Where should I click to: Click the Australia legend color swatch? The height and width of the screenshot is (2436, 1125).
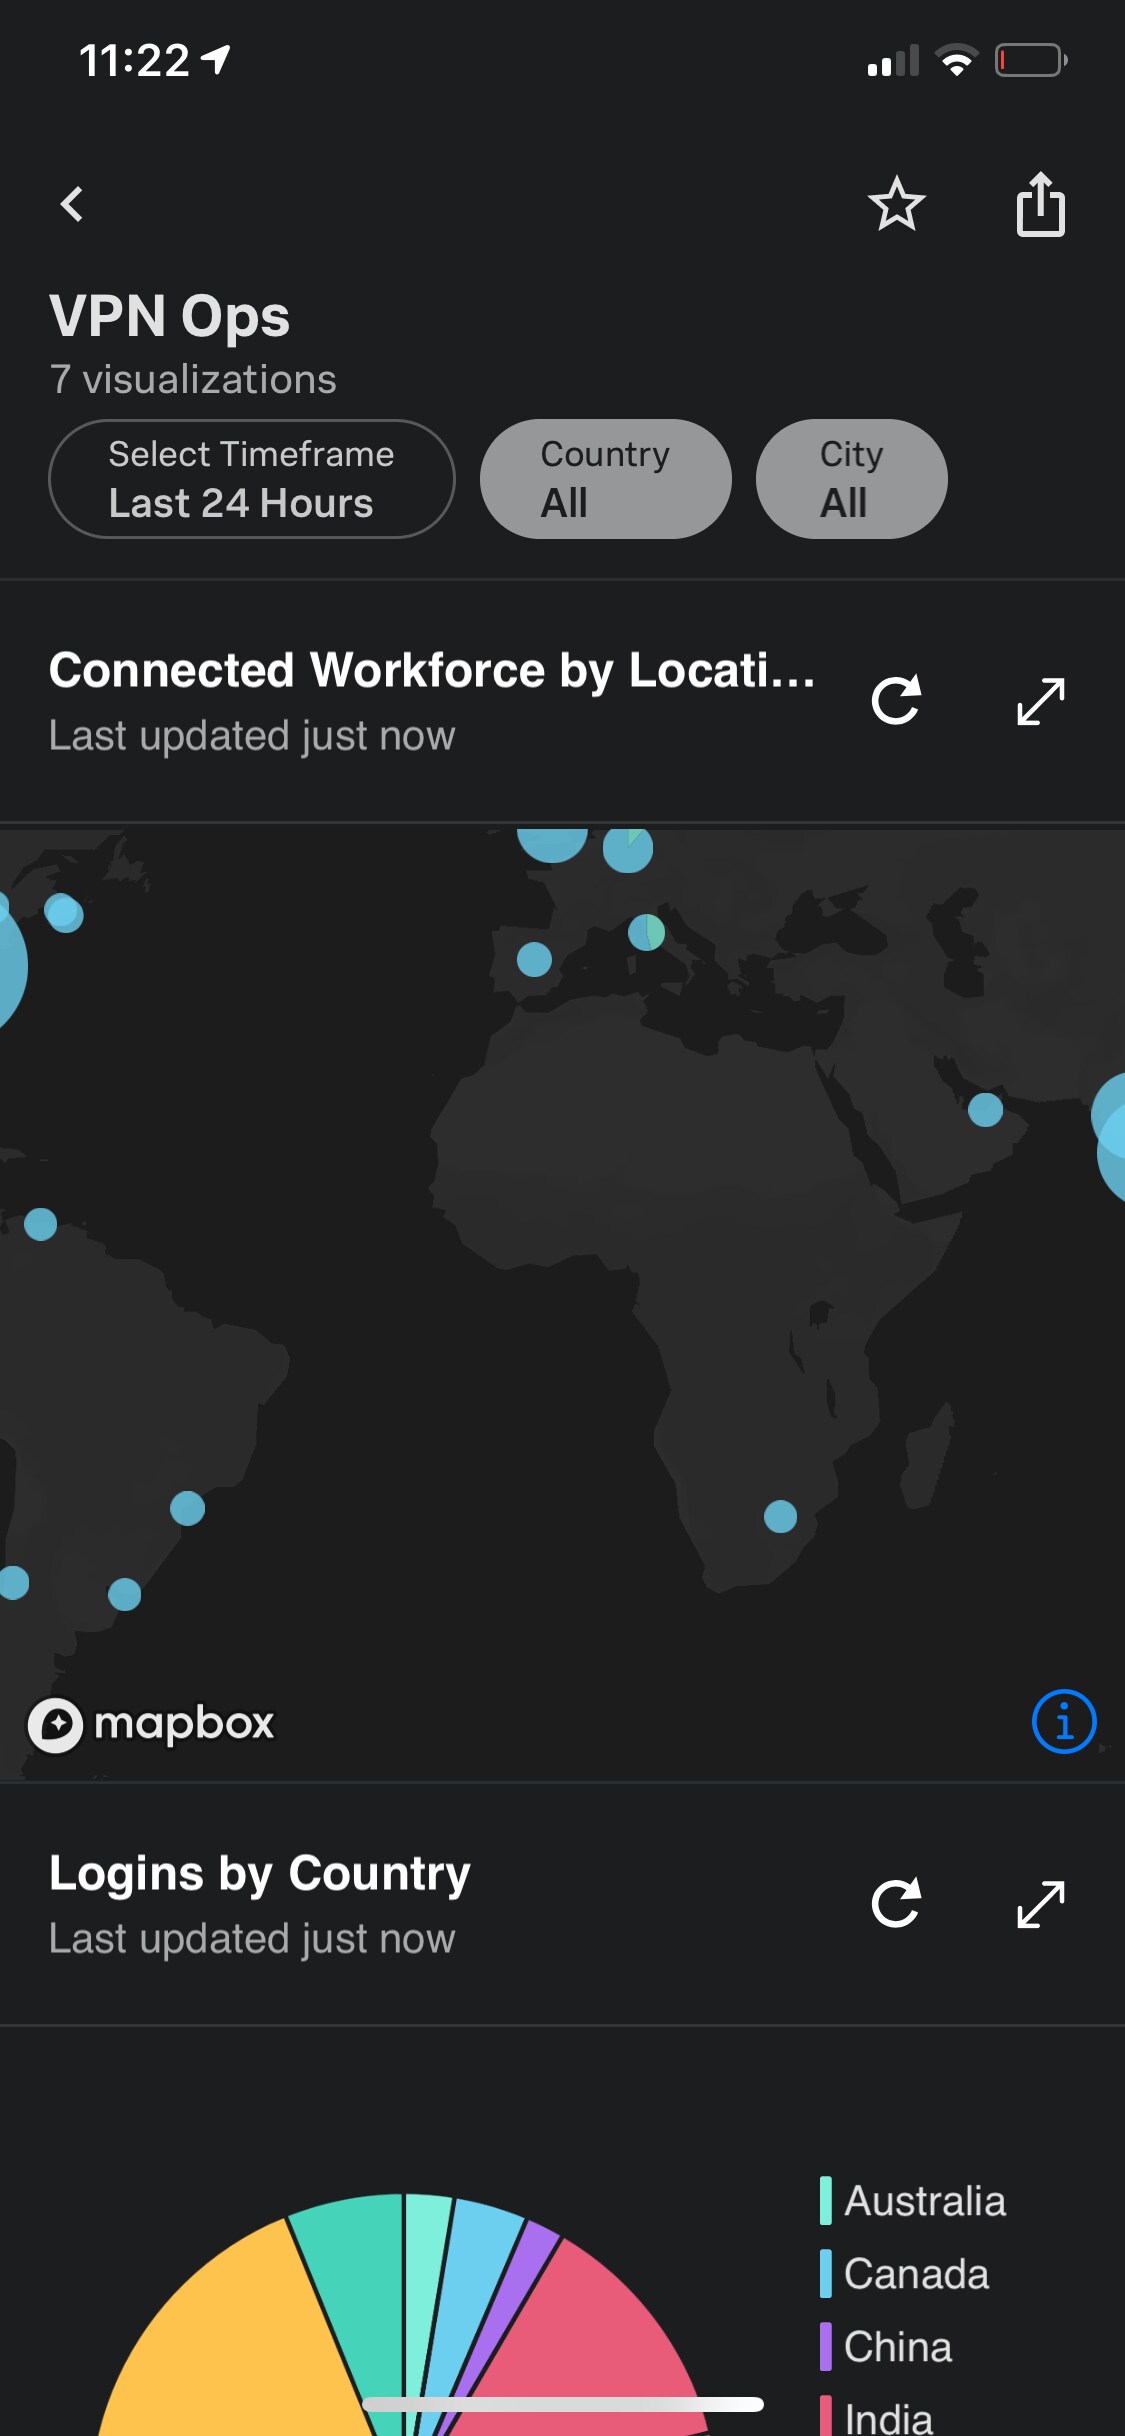826,2200
